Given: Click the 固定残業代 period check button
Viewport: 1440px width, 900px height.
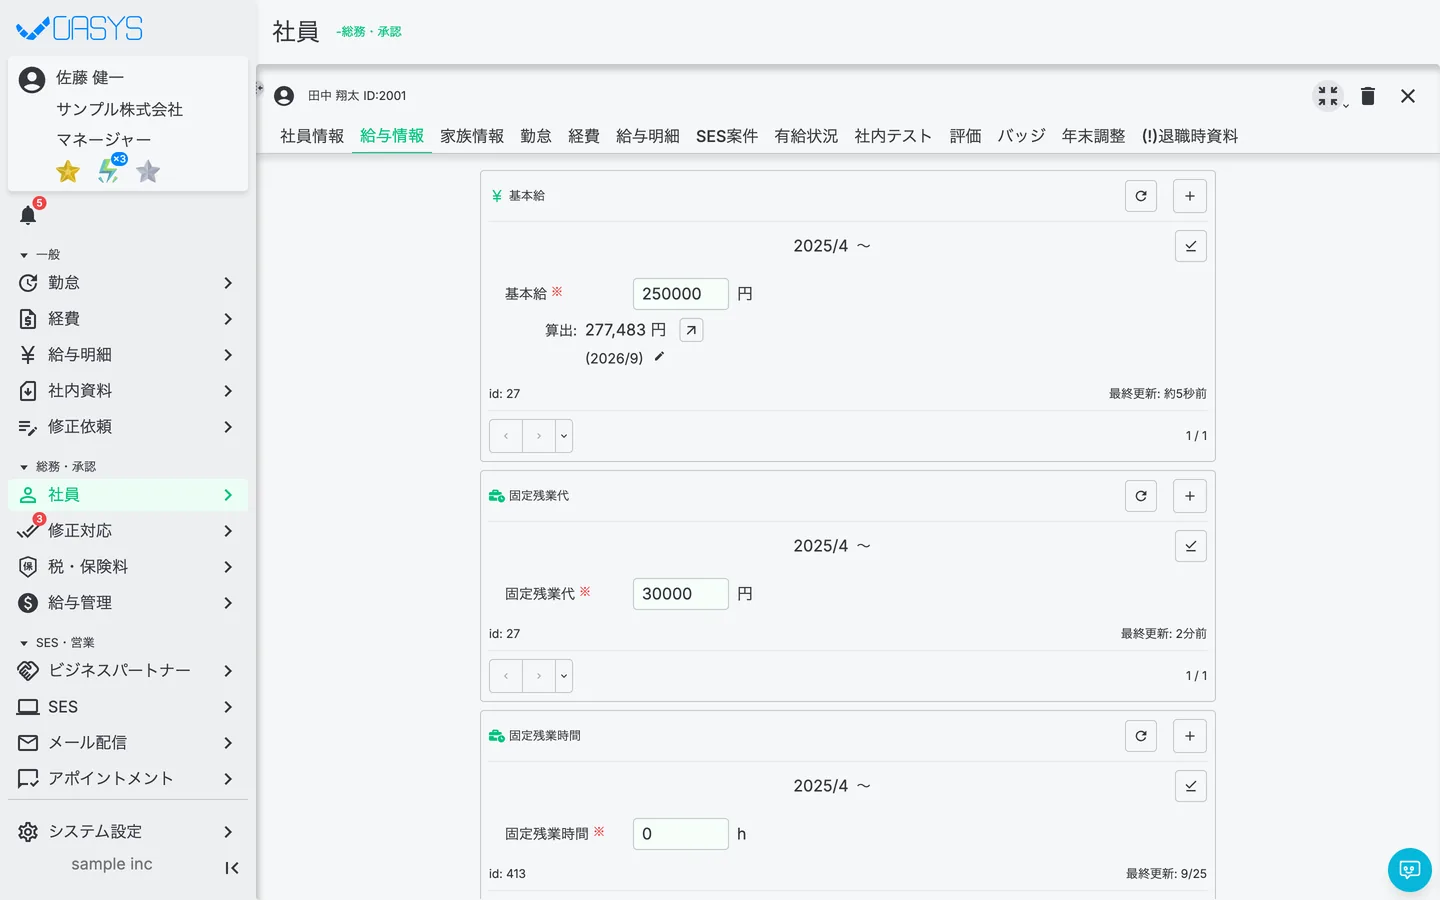Looking at the screenshot, I should pyautogui.click(x=1190, y=546).
